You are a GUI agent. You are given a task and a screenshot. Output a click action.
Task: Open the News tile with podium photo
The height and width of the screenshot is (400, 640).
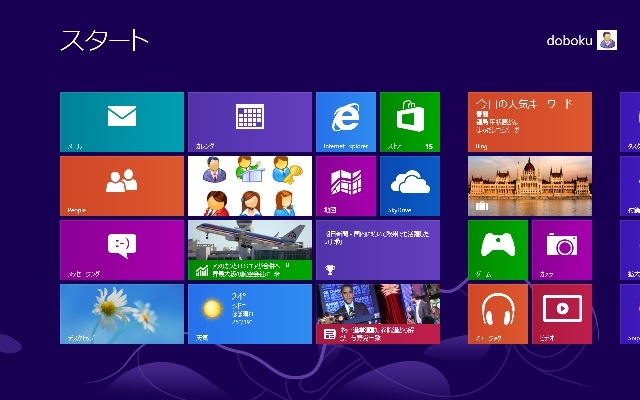378,314
